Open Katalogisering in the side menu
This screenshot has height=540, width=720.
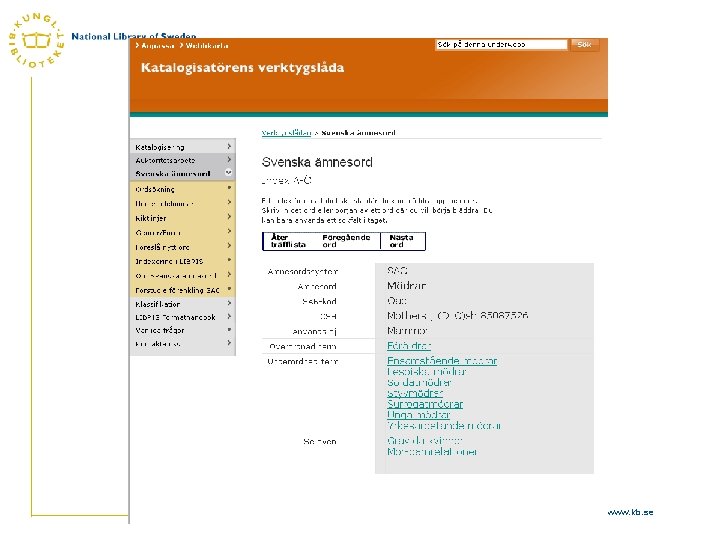[x=160, y=147]
